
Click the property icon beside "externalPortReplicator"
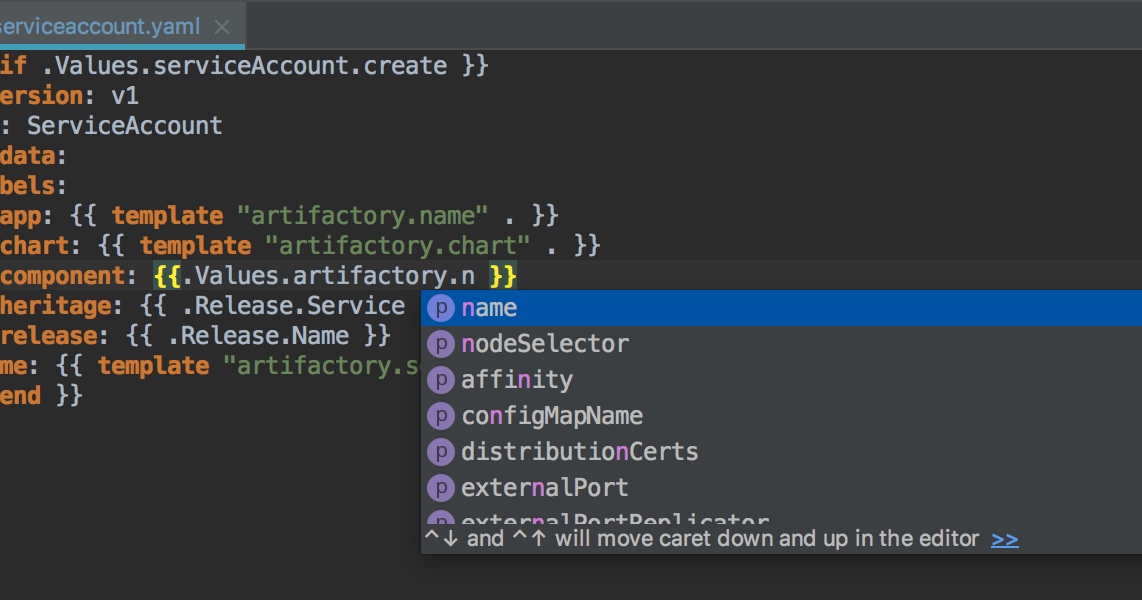click(x=441, y=520)
